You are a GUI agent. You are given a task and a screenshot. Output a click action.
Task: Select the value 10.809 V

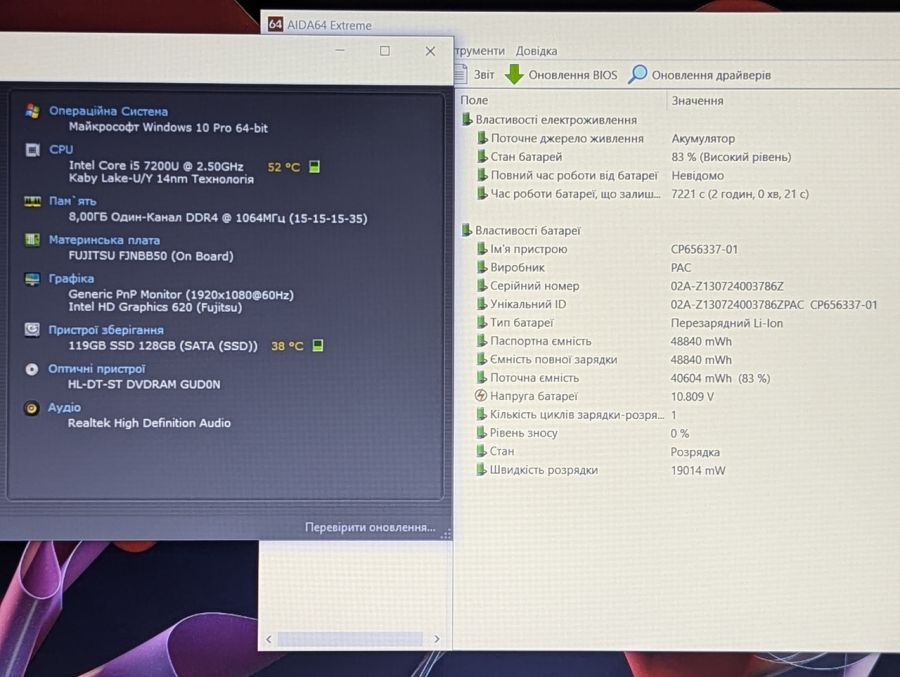[692, 396]
